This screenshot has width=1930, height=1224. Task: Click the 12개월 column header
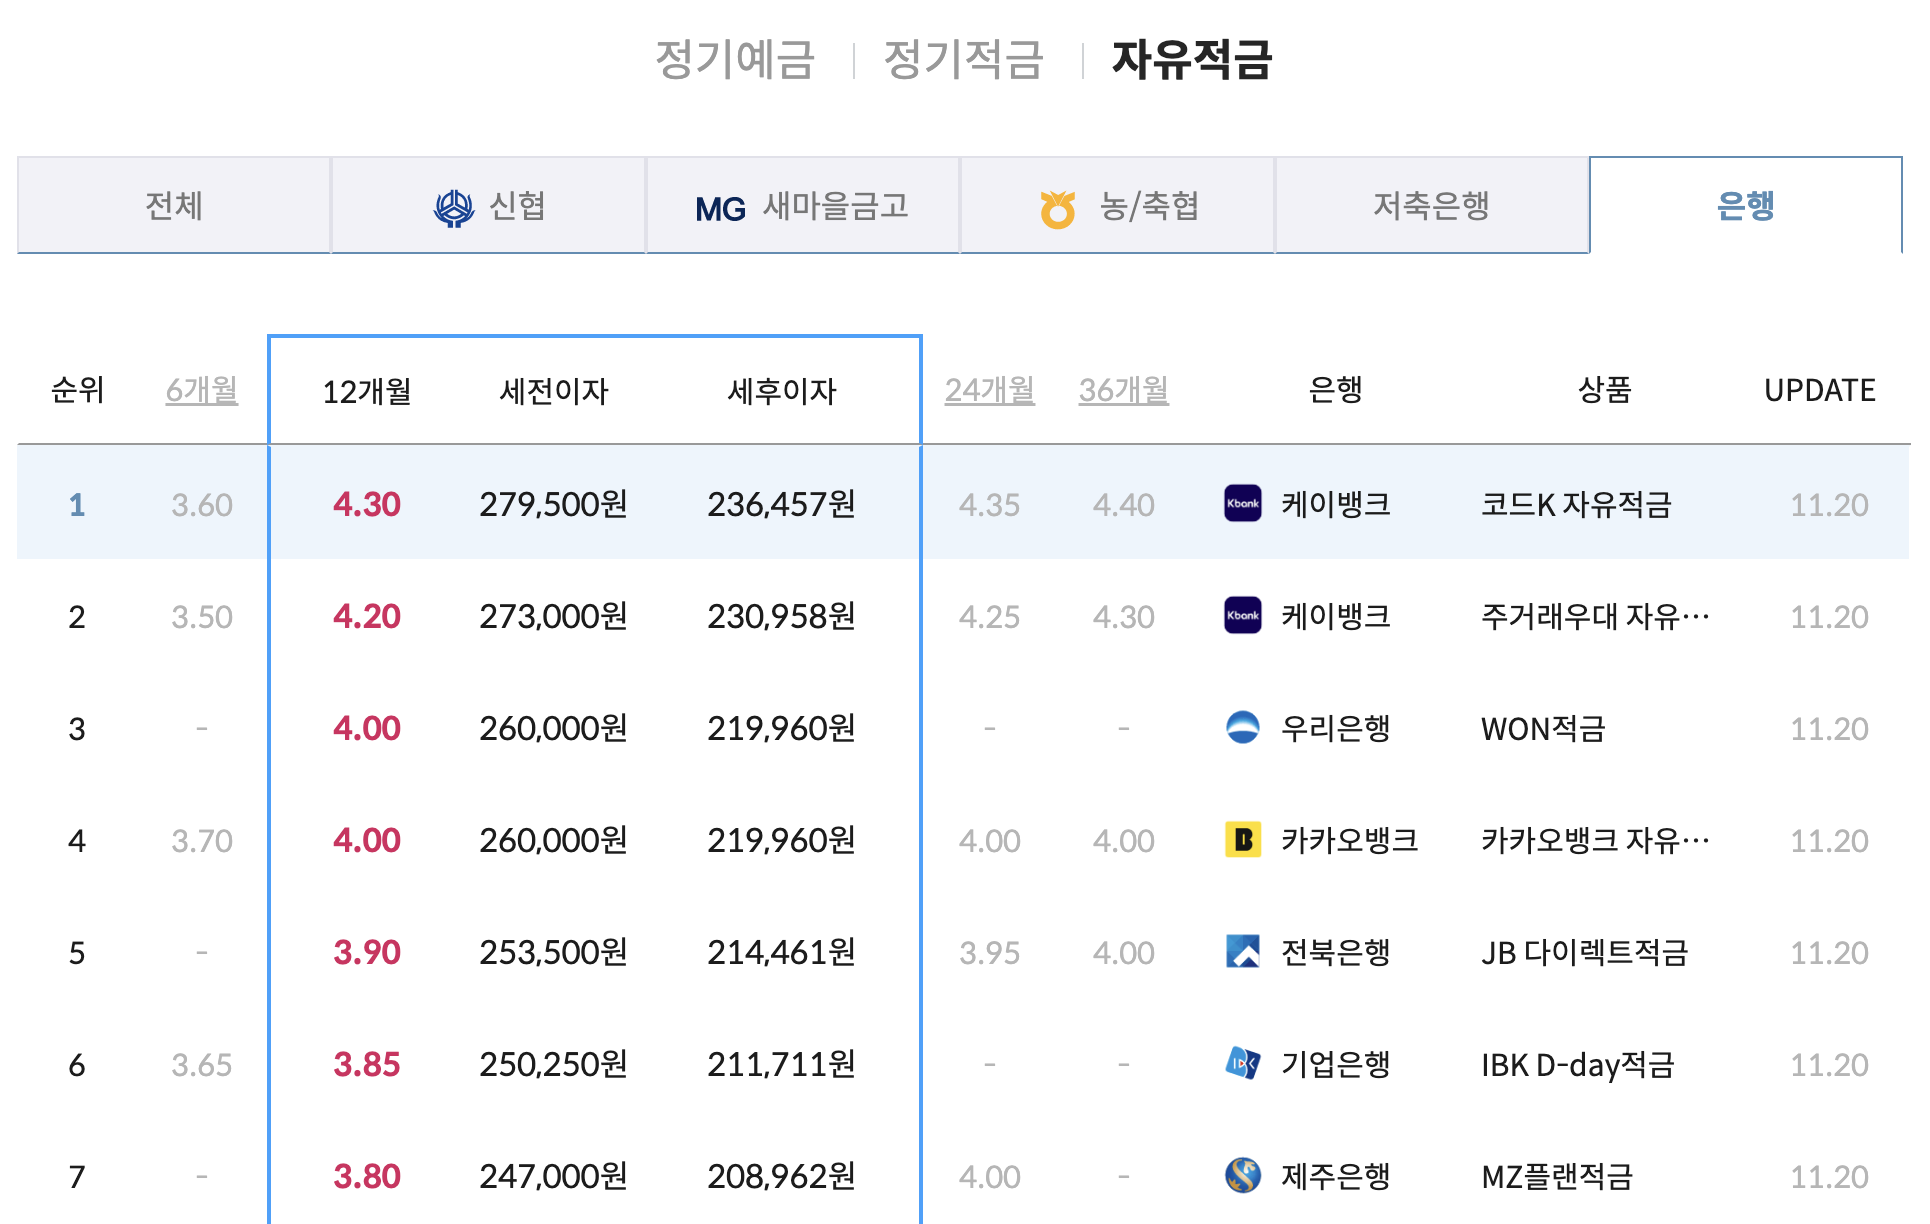[x=367, y=391]
